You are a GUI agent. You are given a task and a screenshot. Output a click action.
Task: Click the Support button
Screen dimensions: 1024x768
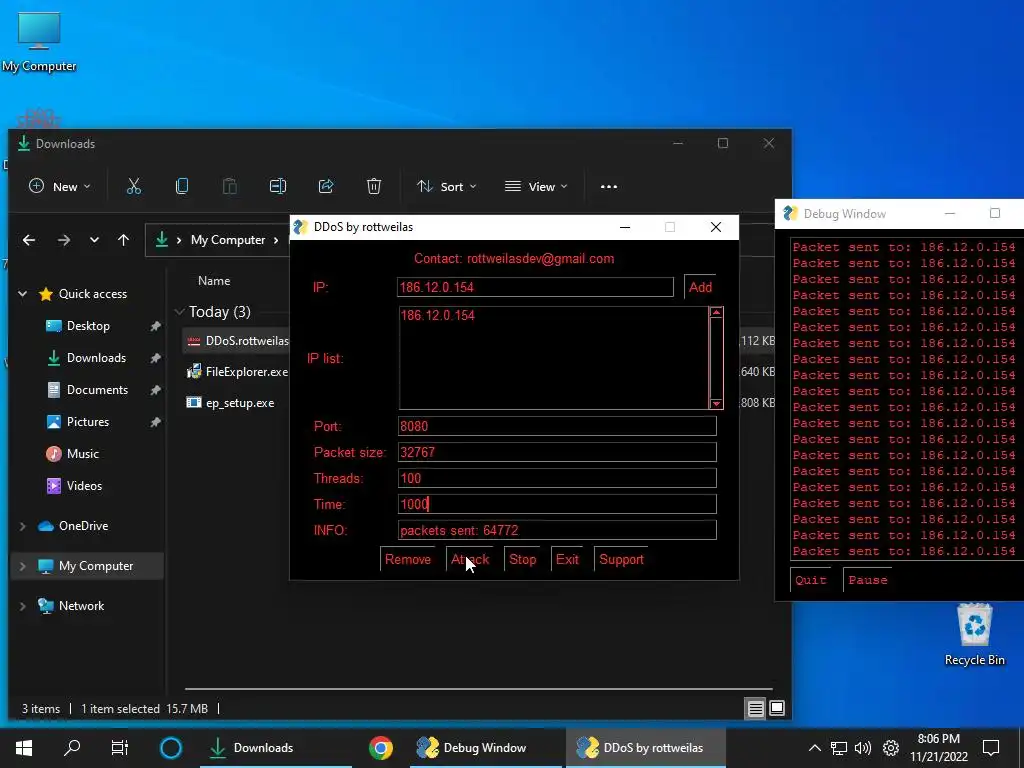tap(621, 560)
